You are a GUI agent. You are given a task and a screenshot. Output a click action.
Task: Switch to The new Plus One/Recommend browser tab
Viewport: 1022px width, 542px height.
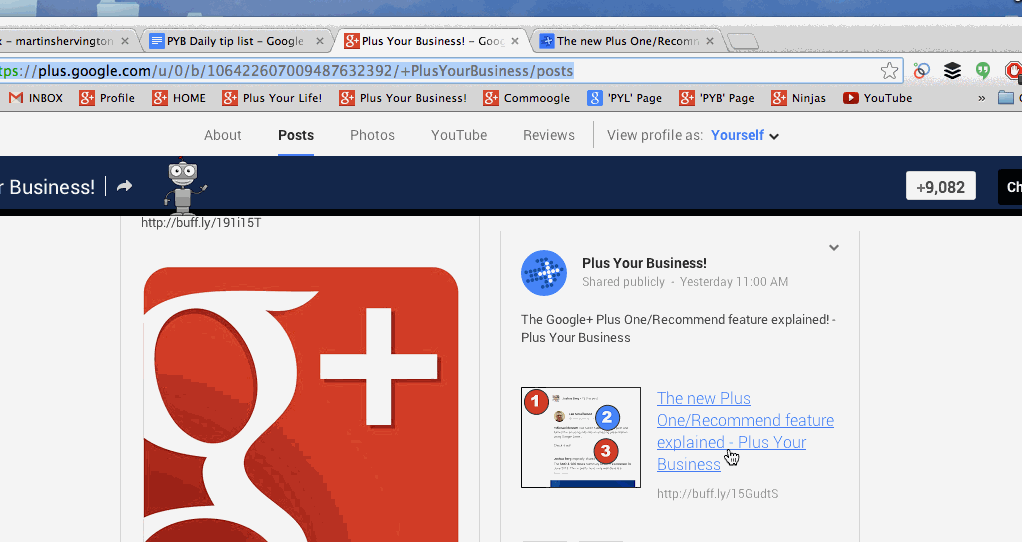coord(628,41)
